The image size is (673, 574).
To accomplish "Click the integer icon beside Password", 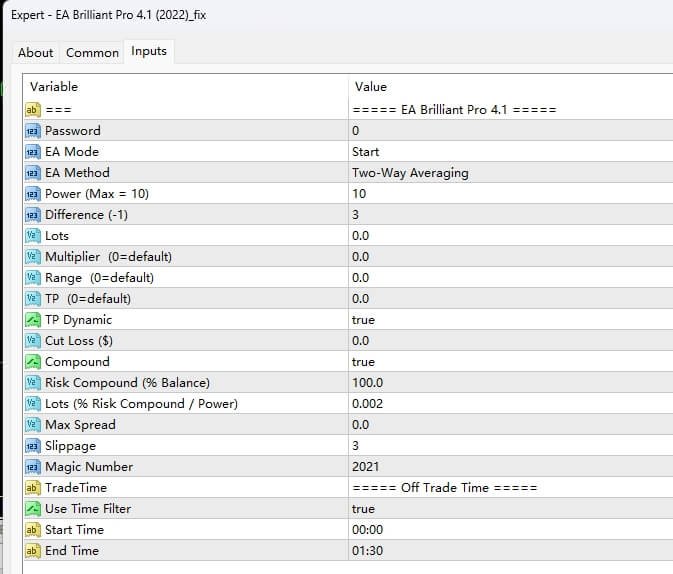I will tap(33, 131).
